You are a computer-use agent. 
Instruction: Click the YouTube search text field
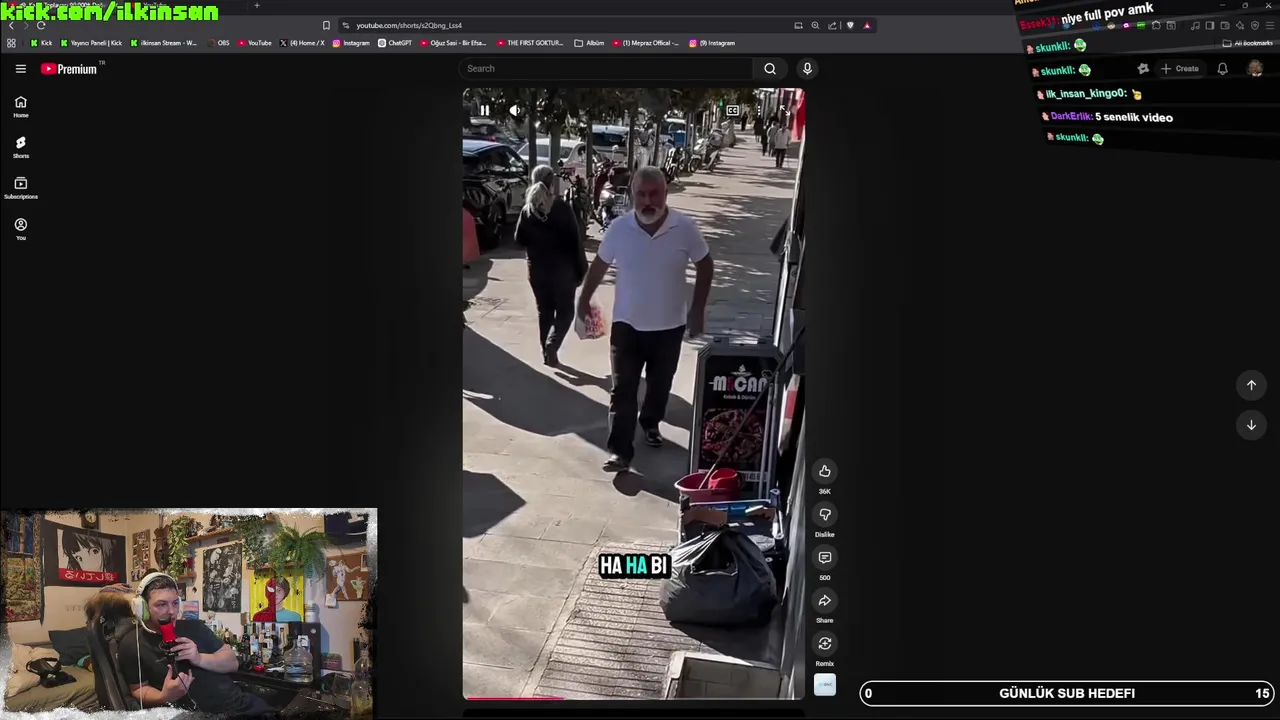pyautogui.click(x=606, y=69)
